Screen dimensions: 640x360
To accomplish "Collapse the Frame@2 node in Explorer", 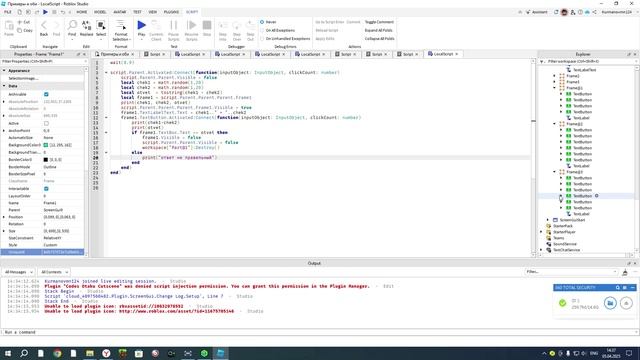I will [x=555, y=124].
